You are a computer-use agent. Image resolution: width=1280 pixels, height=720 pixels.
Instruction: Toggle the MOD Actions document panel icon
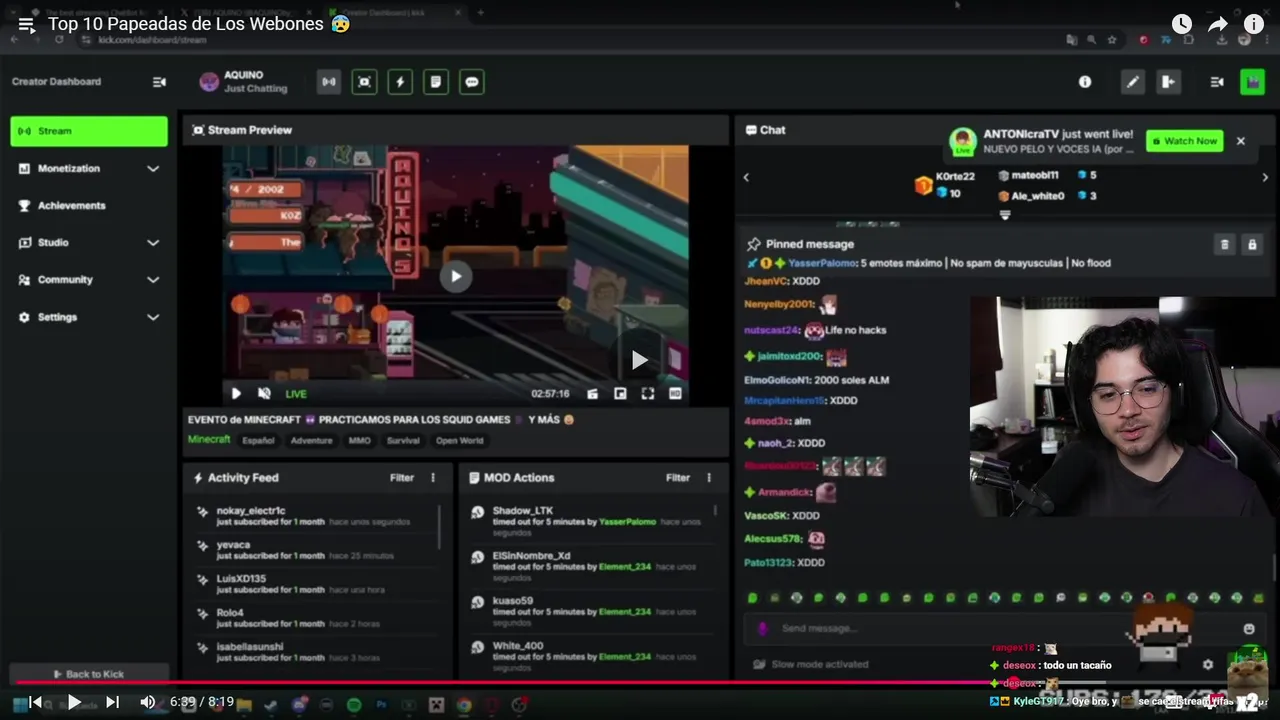[x=436, y=82]
